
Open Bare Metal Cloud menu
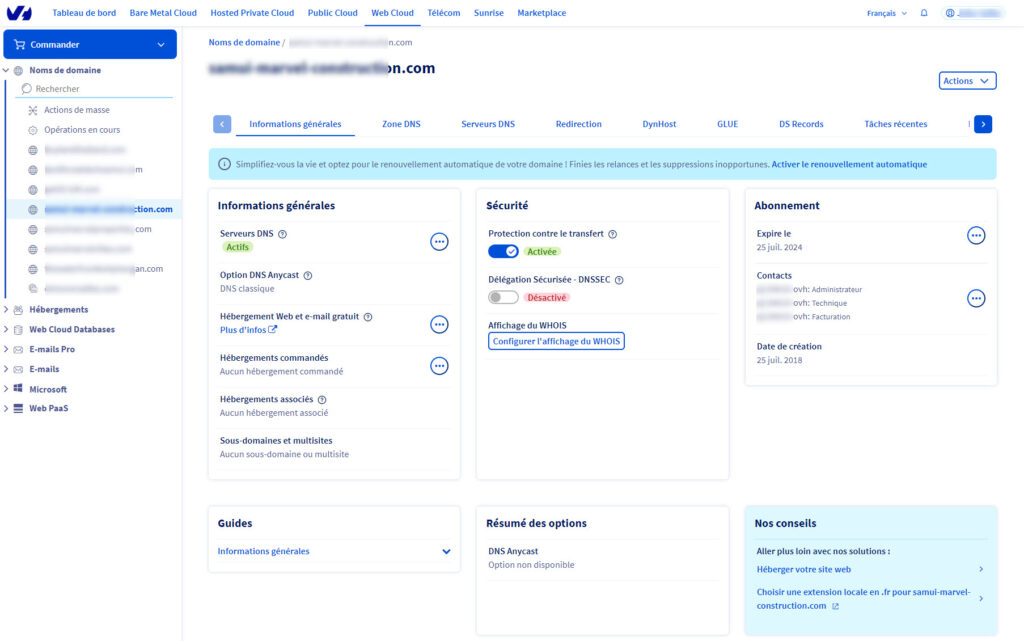163,13
